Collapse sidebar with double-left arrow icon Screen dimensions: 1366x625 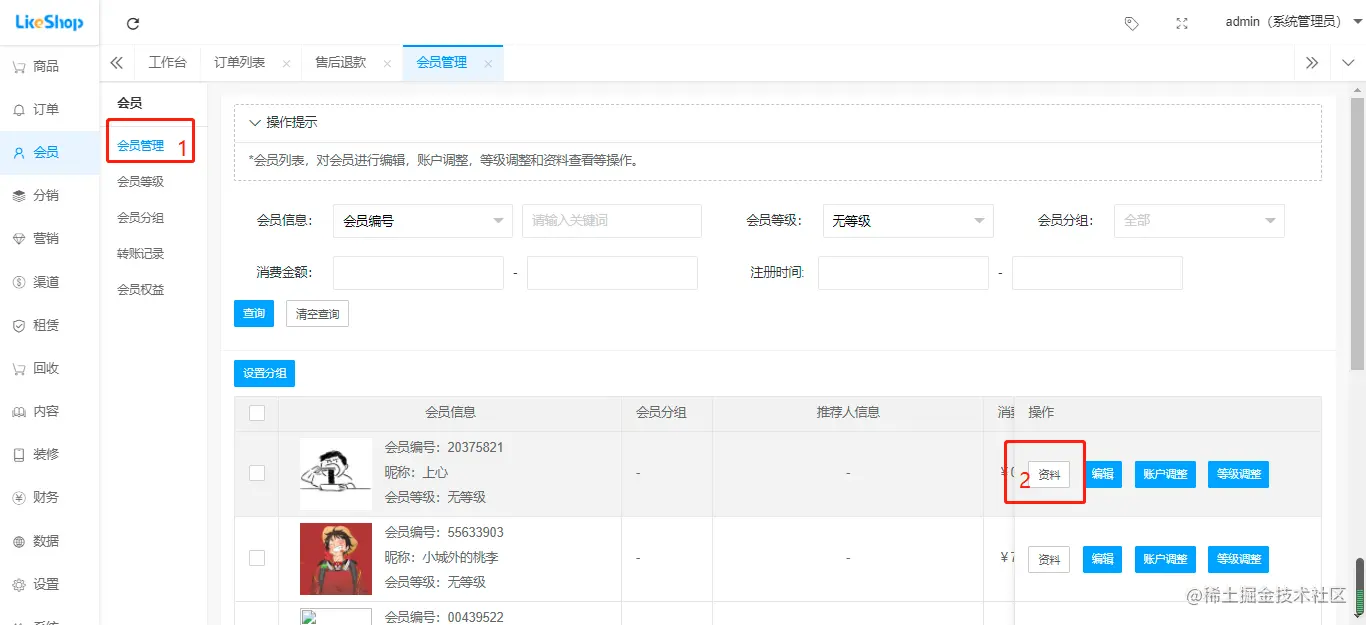tap(117, 63)
